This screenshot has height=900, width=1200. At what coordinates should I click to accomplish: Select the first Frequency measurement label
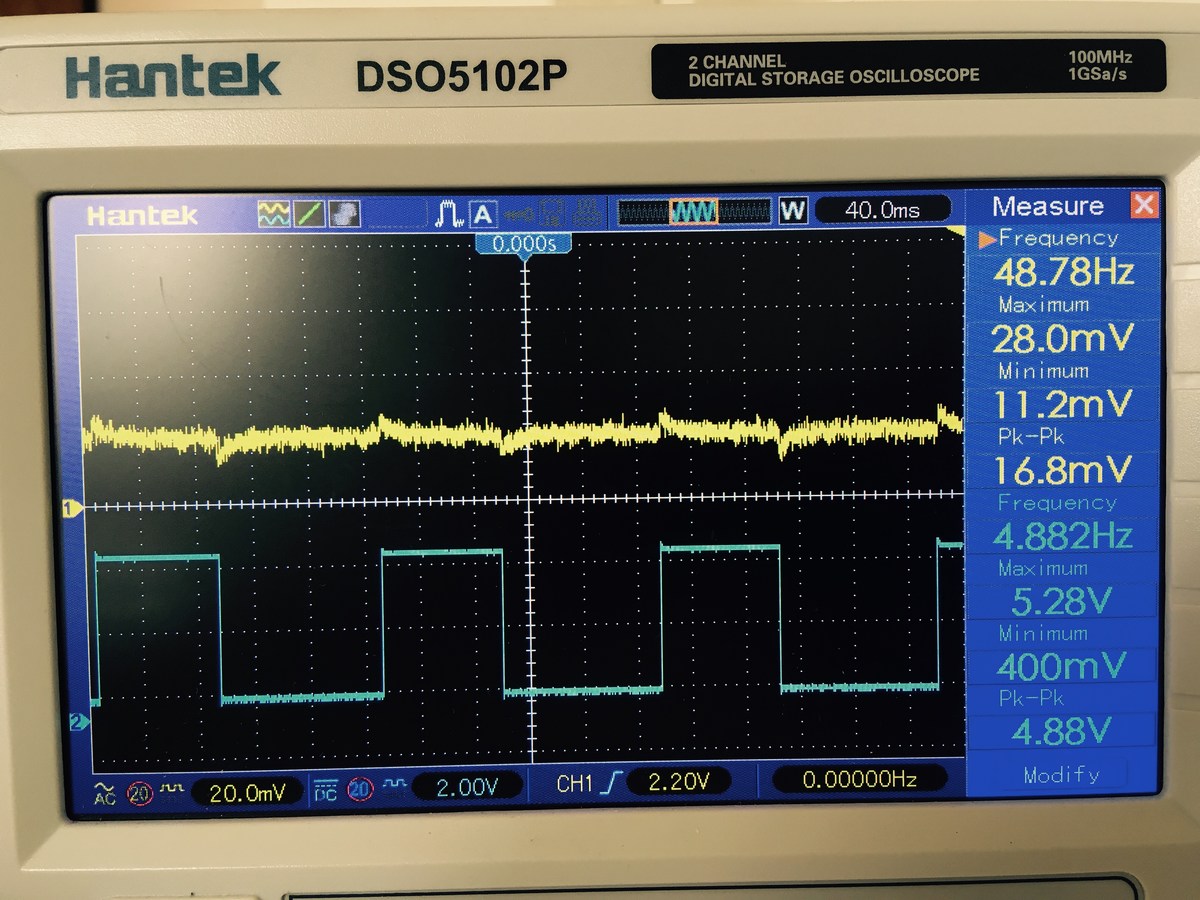pyautogui.click(x=1057, y=238)
